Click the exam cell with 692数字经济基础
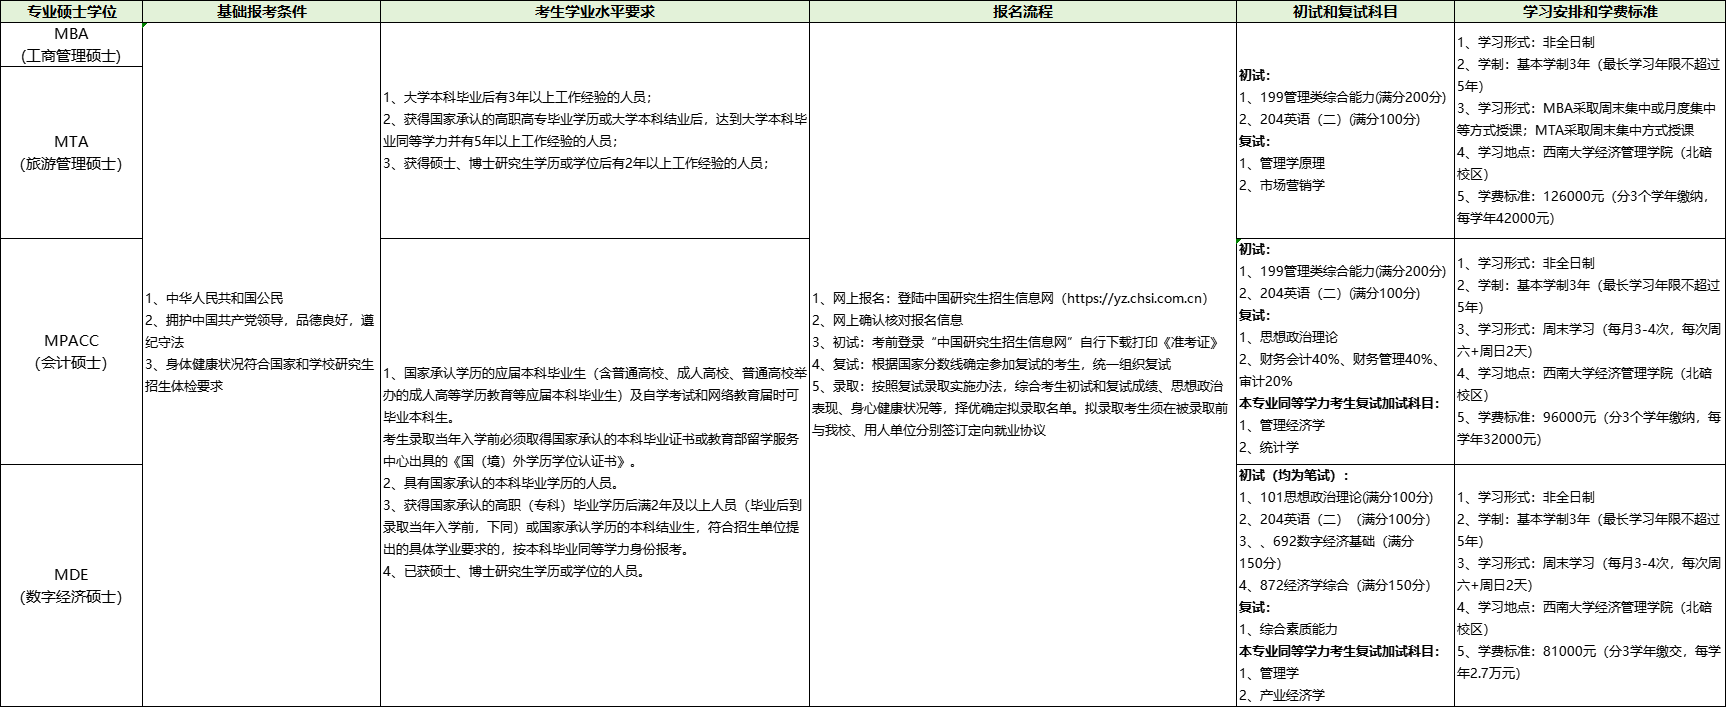 1344,585
